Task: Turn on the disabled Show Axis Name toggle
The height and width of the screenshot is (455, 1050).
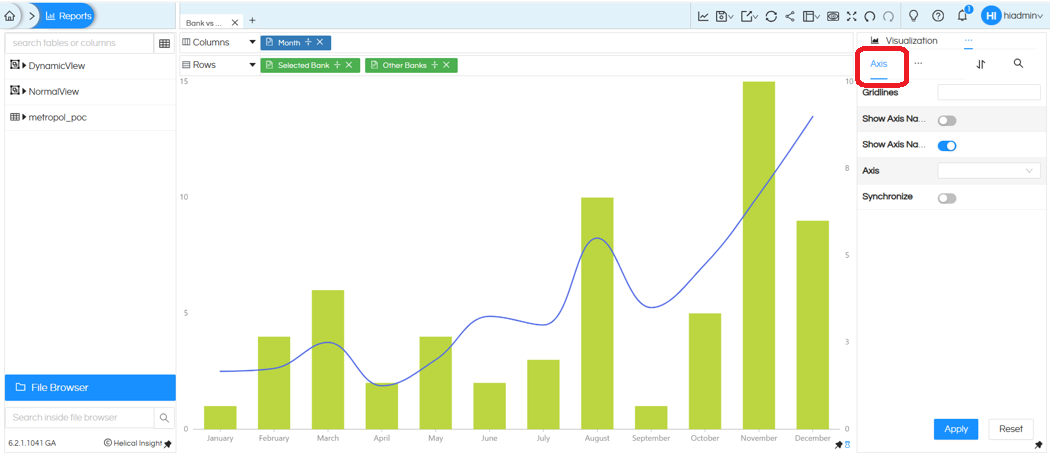Action: [947, 121]
